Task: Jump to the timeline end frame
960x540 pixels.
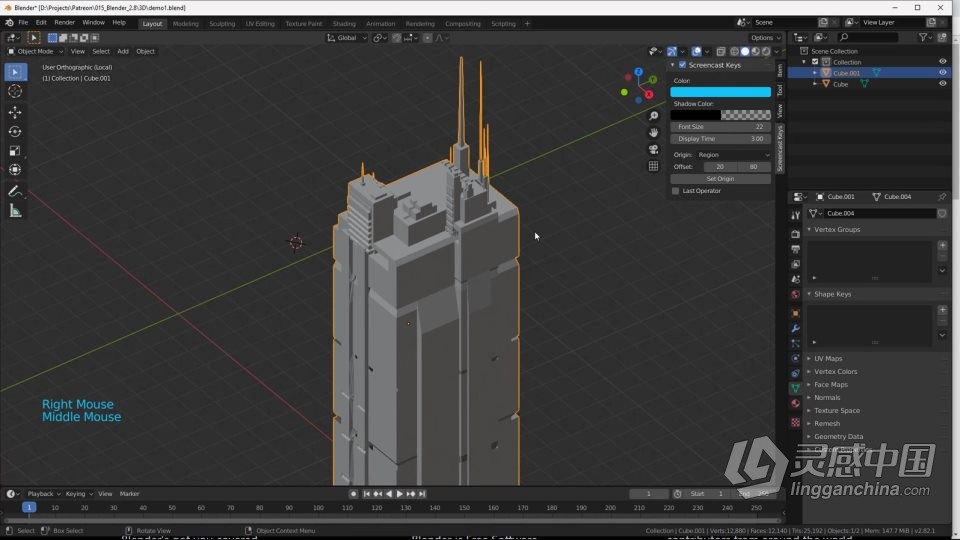Action: click(x=422, y=494)
